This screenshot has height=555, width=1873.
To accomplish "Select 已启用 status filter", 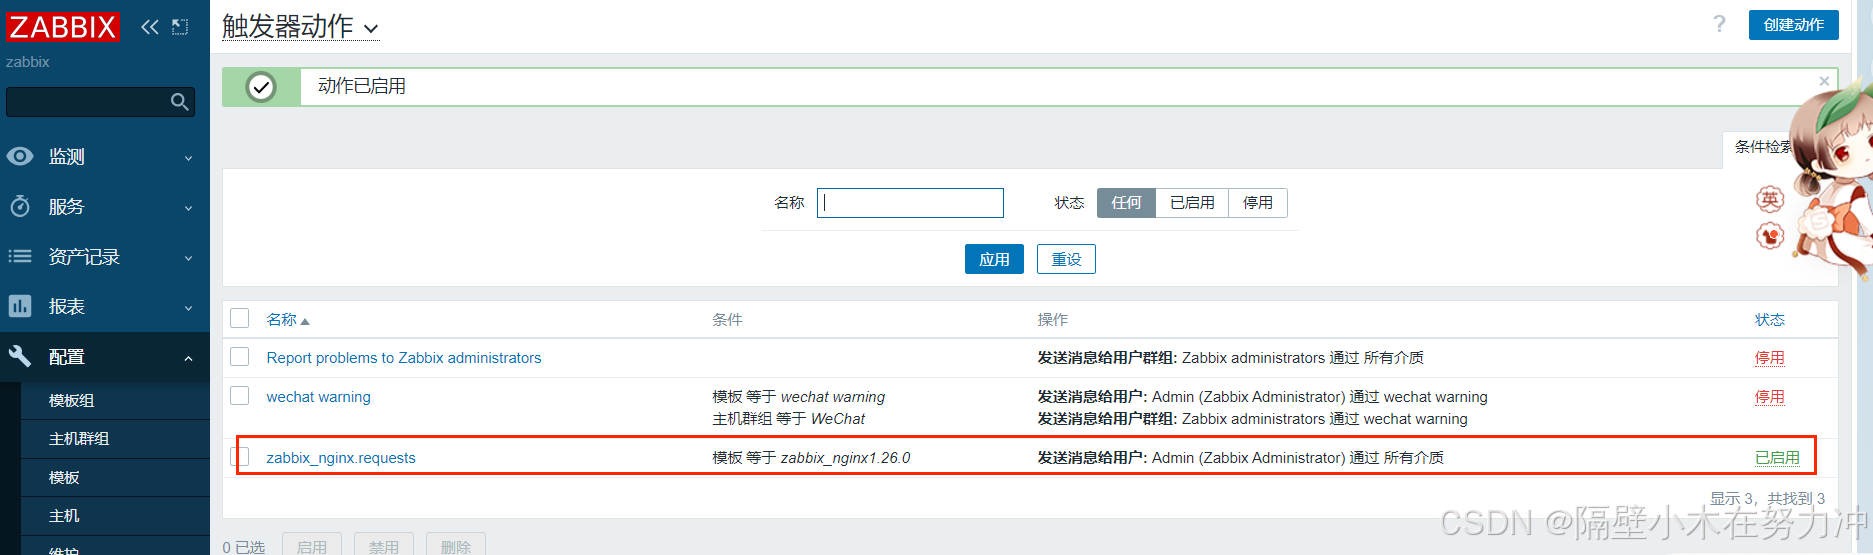I will pos(1192,203).
